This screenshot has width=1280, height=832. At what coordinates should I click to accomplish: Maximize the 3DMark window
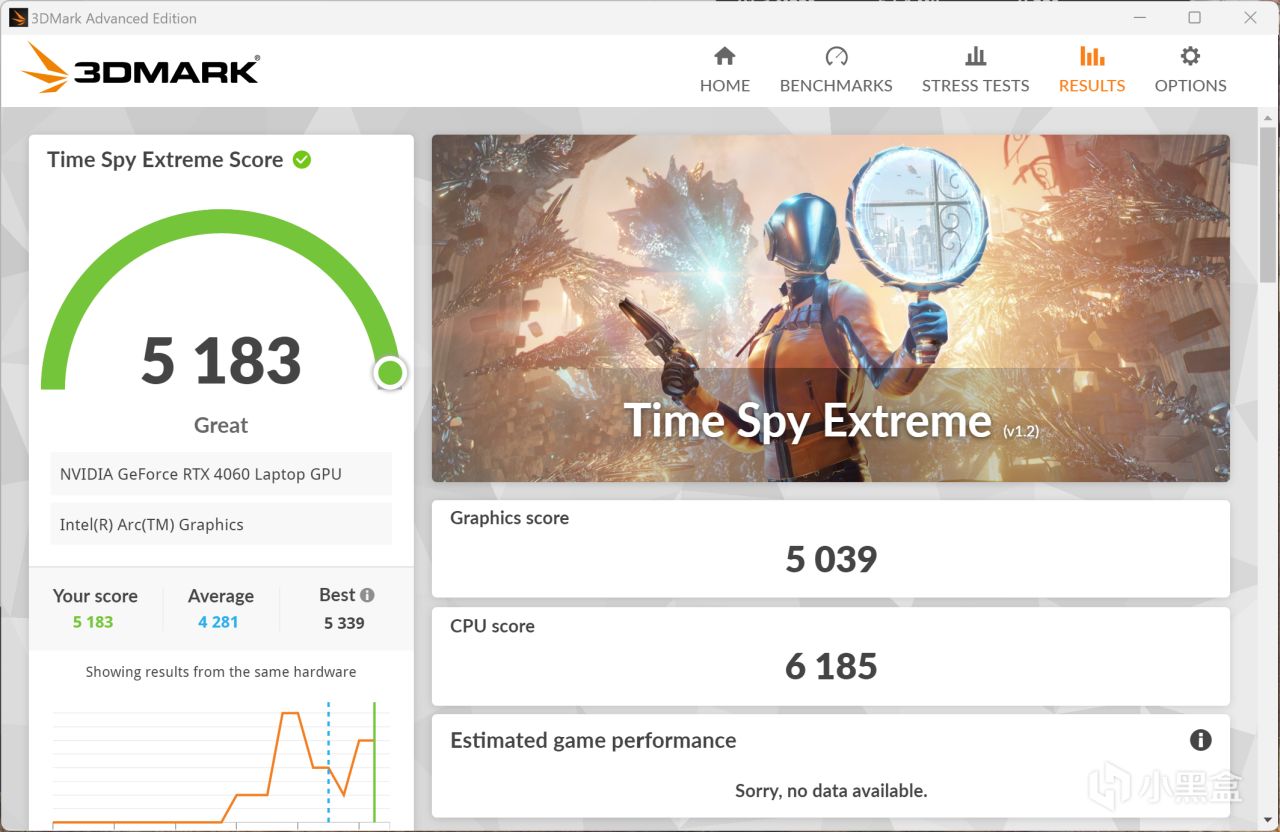tap(1195, 17)
